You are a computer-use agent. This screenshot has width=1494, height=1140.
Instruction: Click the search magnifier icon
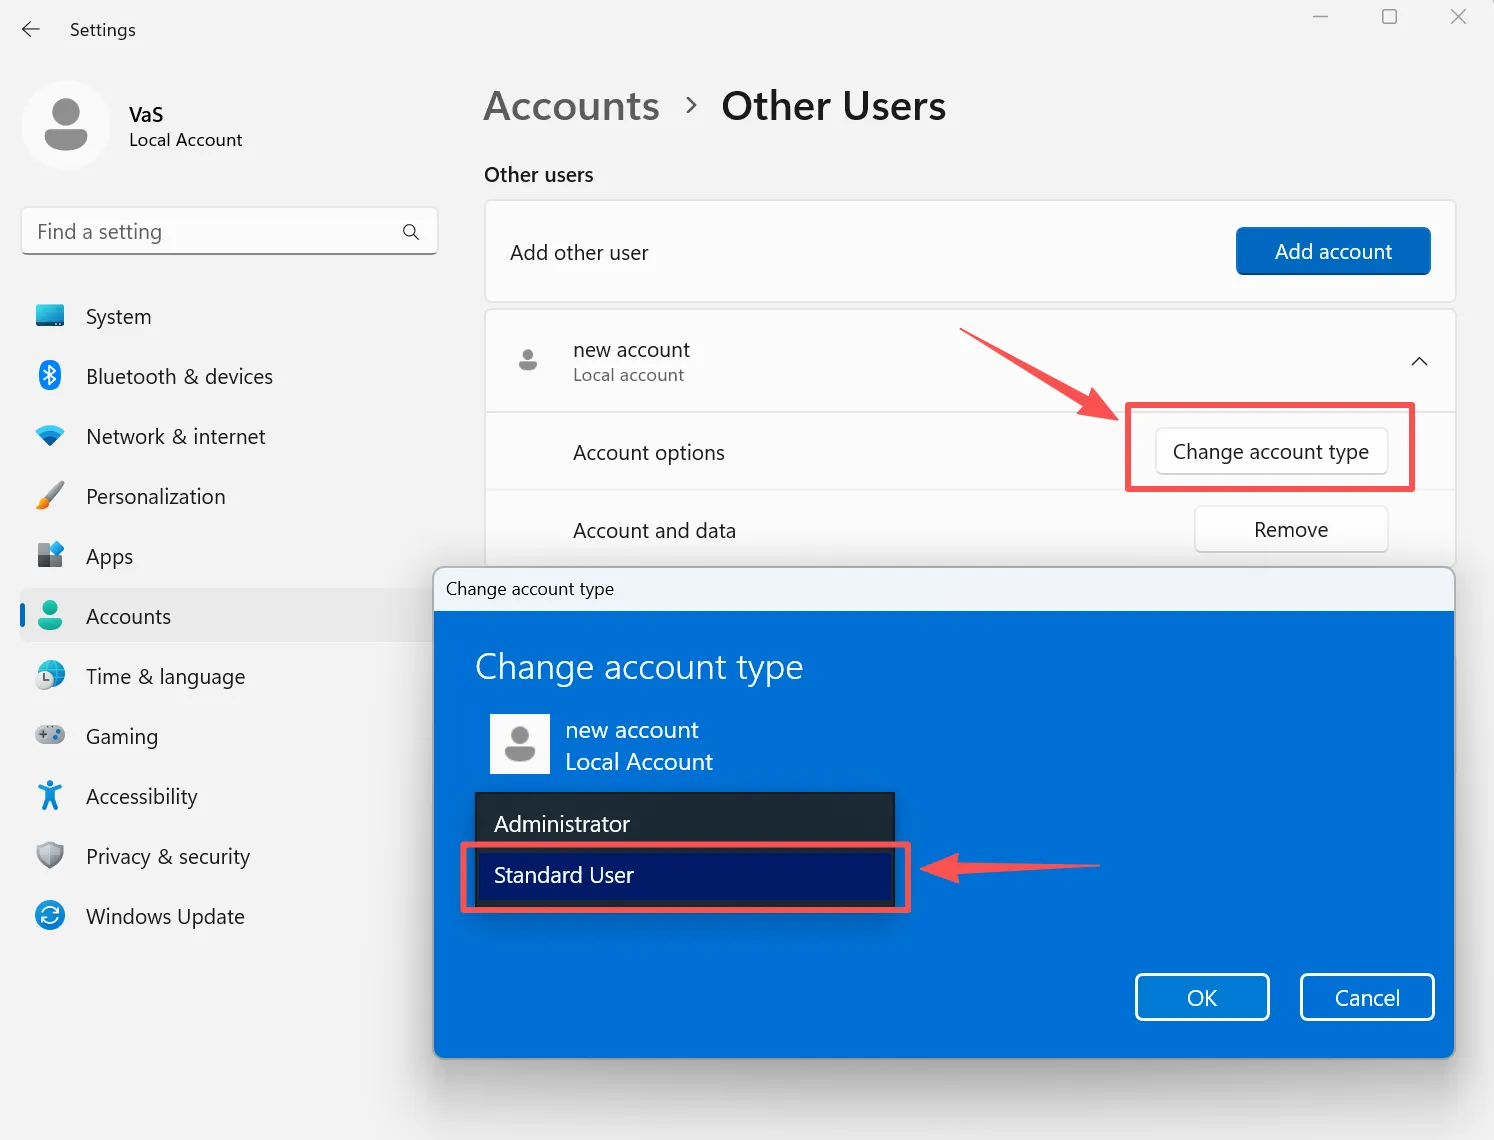411,232
